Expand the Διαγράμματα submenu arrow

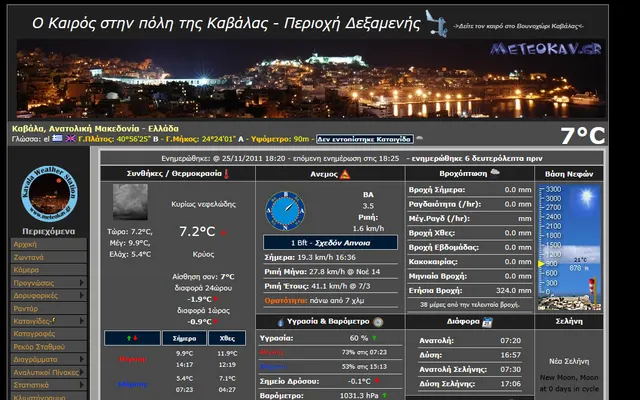(82, 359)
